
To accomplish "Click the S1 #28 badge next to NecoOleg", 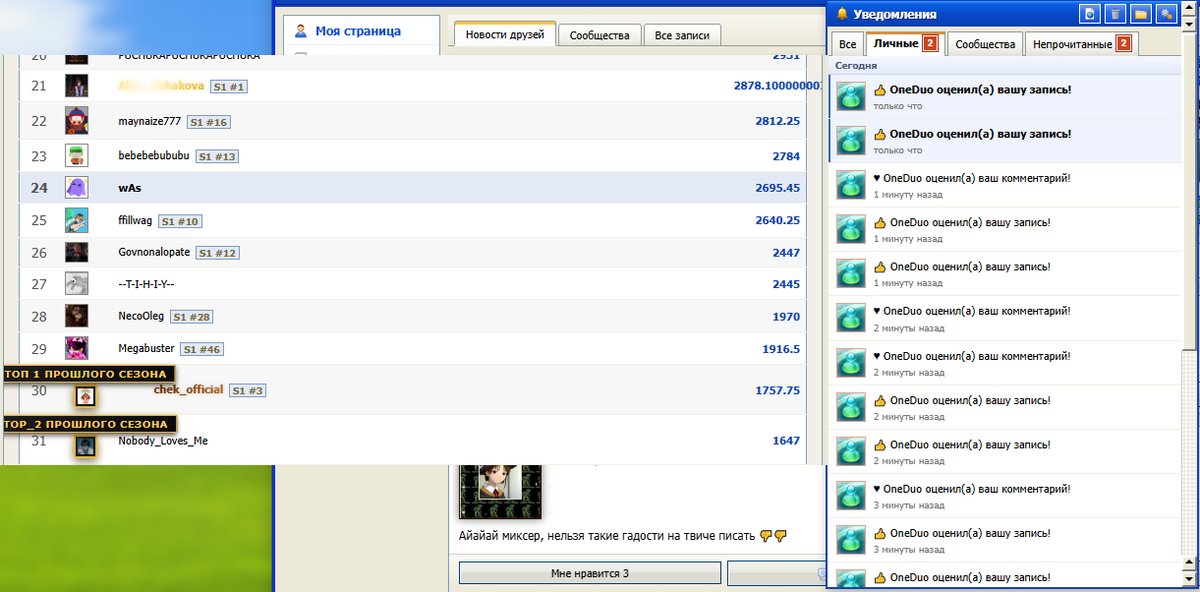I will [191, 317].
